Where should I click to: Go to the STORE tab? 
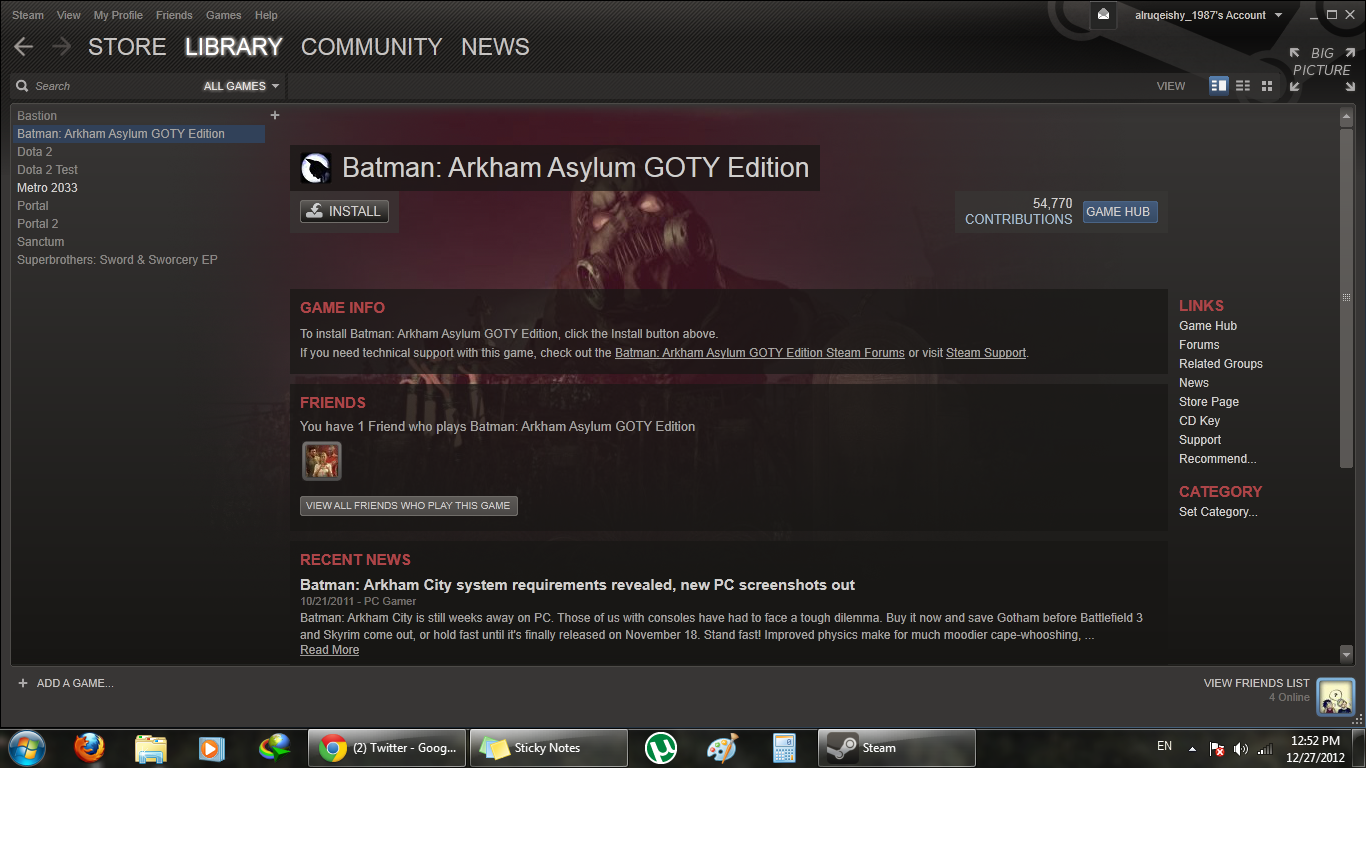click(127, 47)
